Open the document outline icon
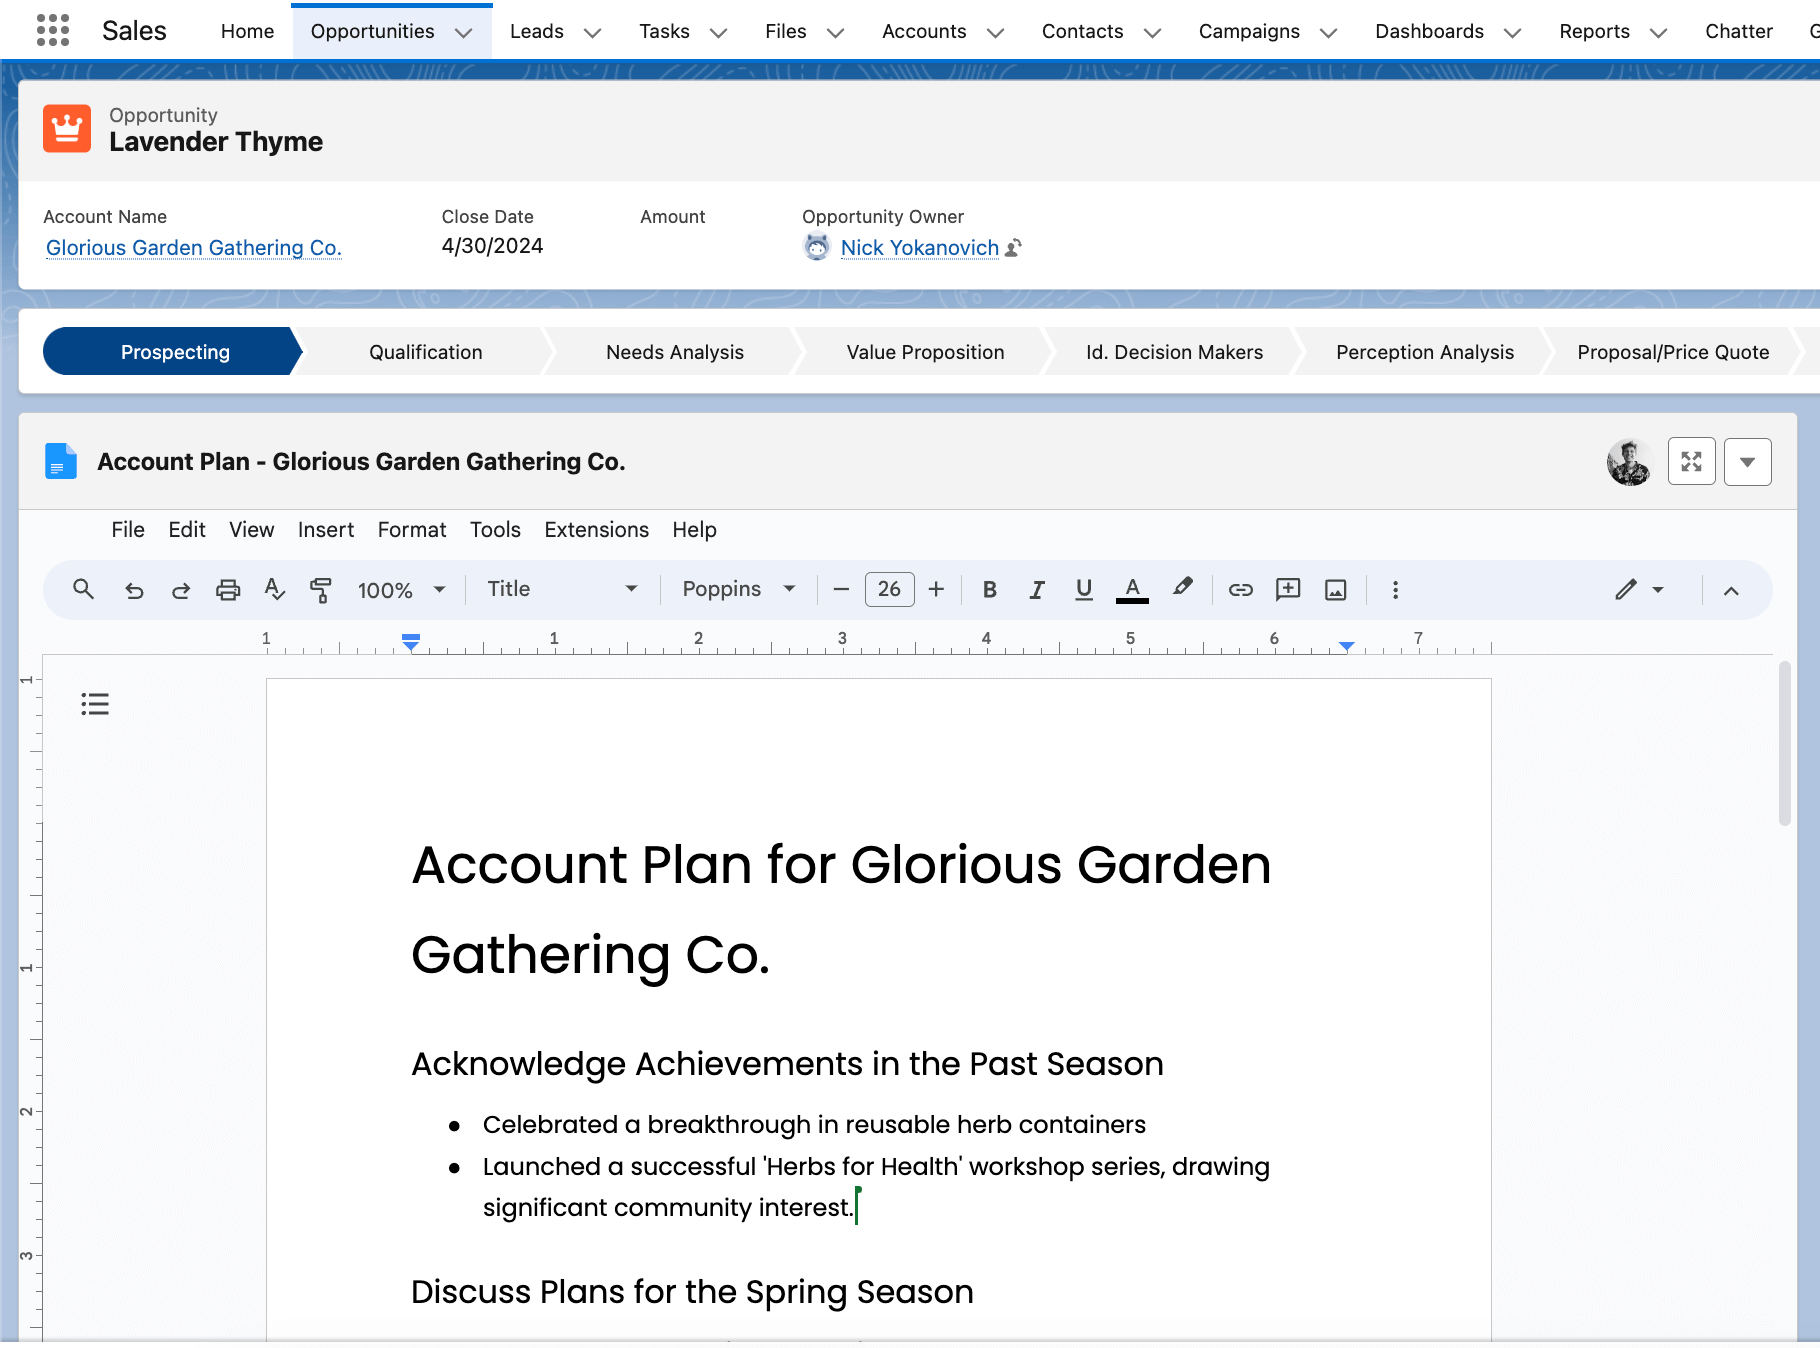The width and height of the screenshot is (1820, 1348). (95, 705)
